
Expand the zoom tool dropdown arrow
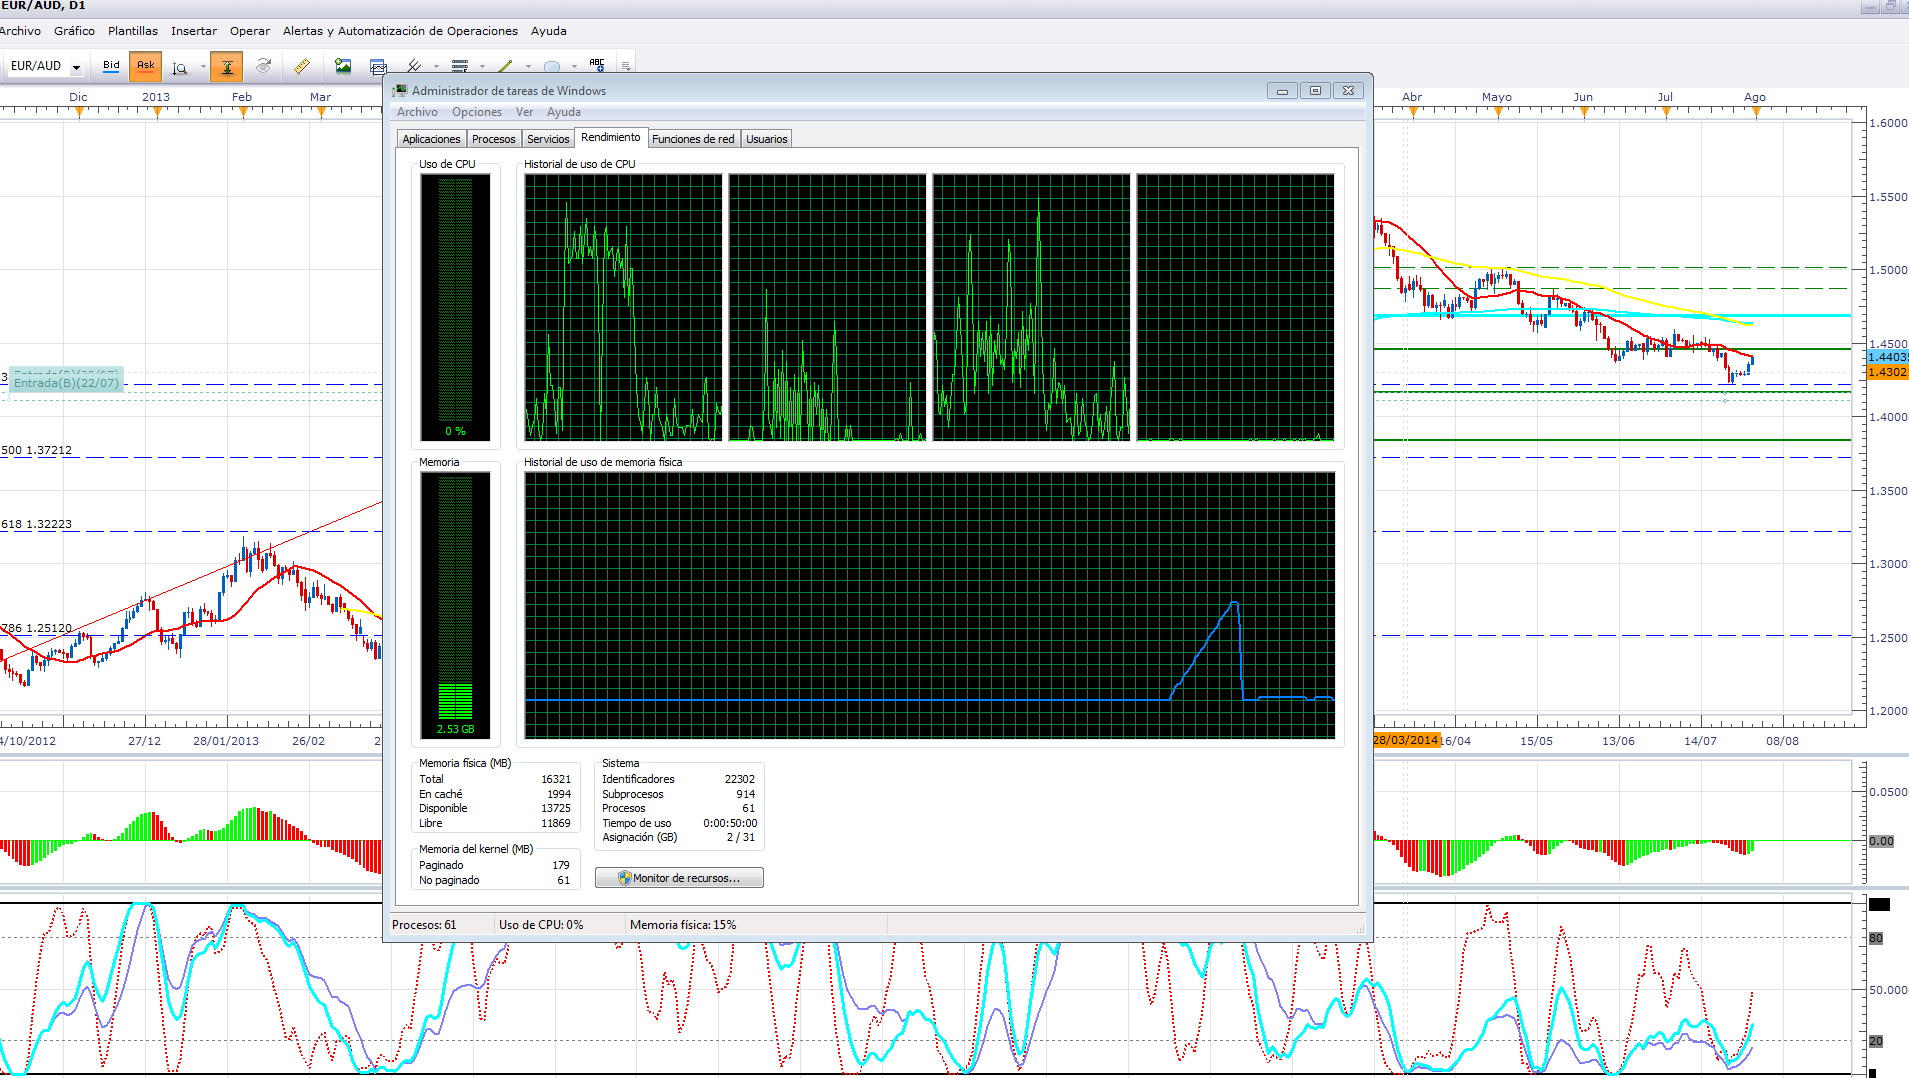tap(203, 67)
